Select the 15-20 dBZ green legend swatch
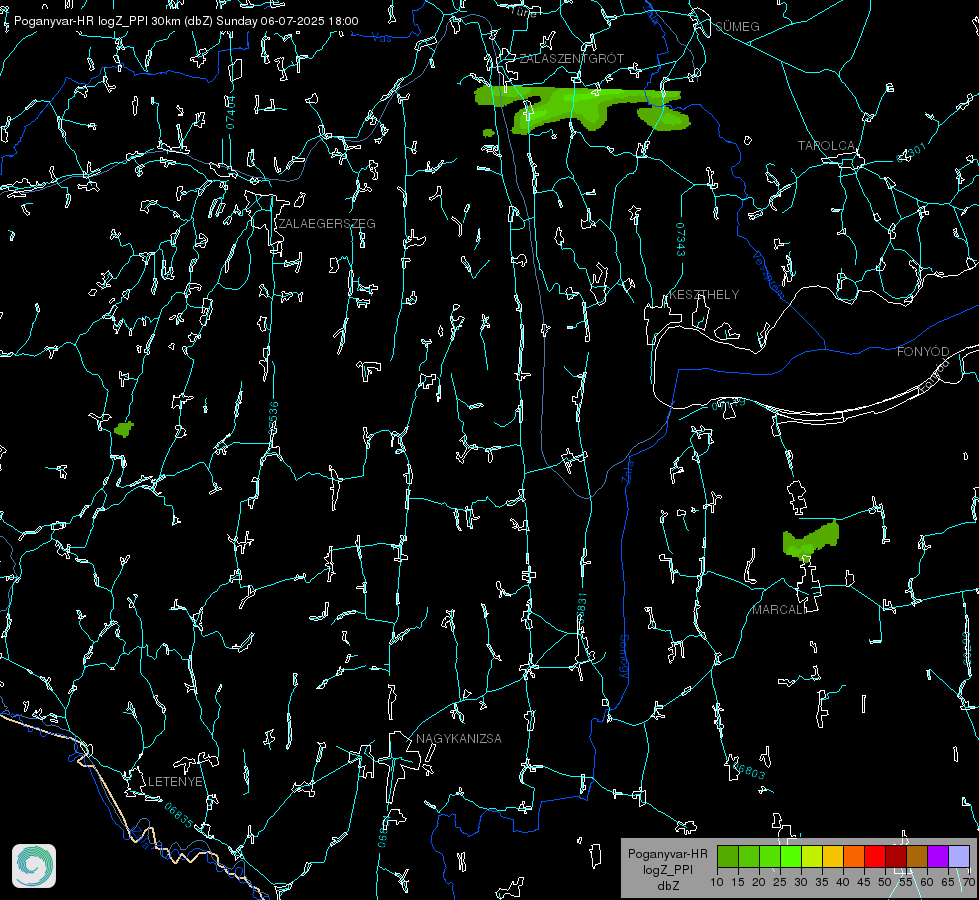 [749, 857]
